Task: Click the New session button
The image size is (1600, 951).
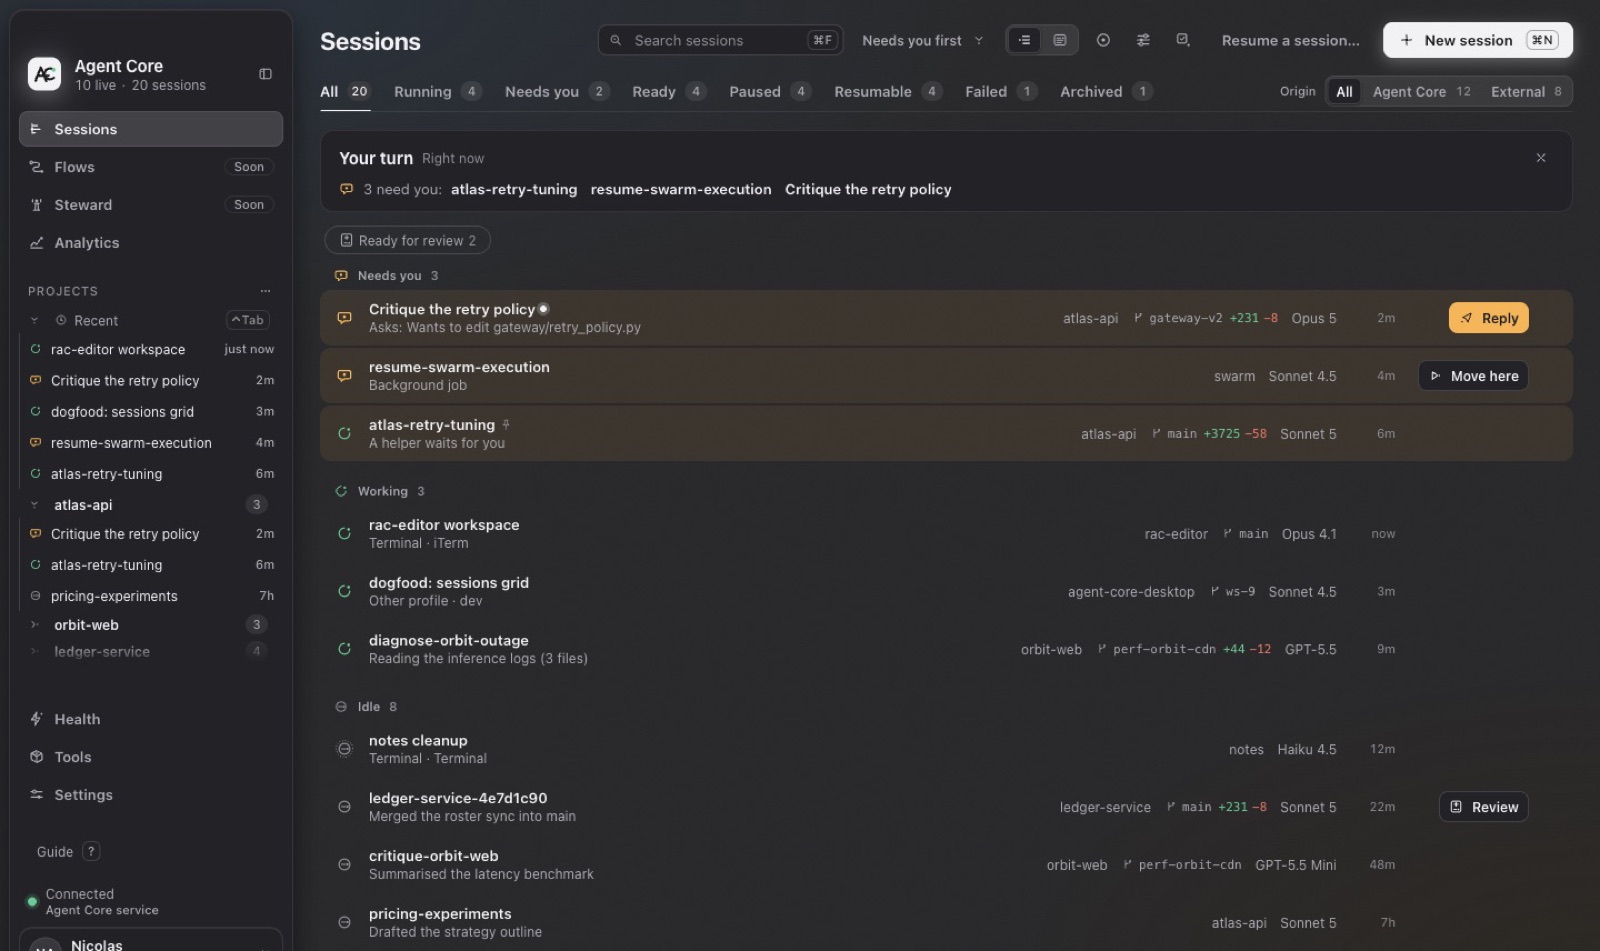Action: click(1477, 40)
